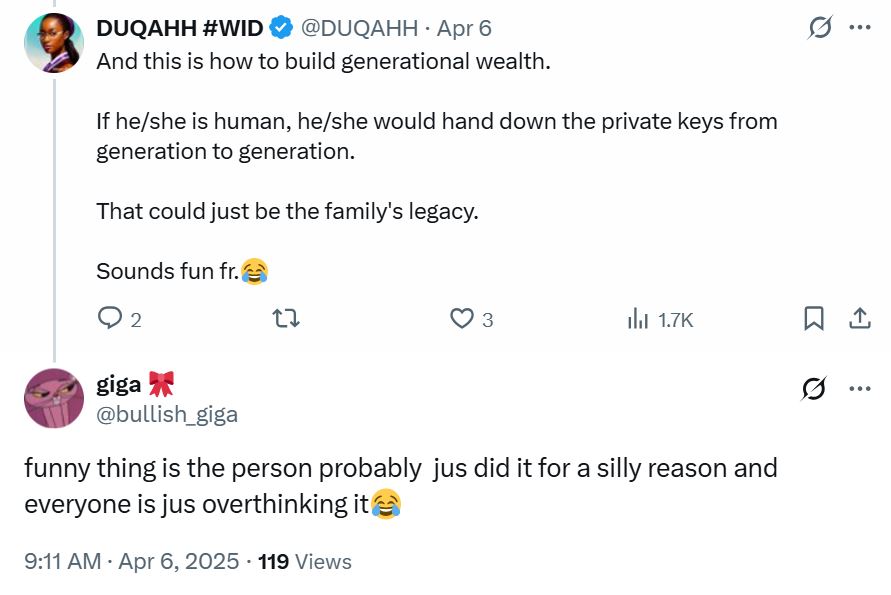Click the giga display name
The width and height of the screenshot is (891, 595).
tap(119, 383)
